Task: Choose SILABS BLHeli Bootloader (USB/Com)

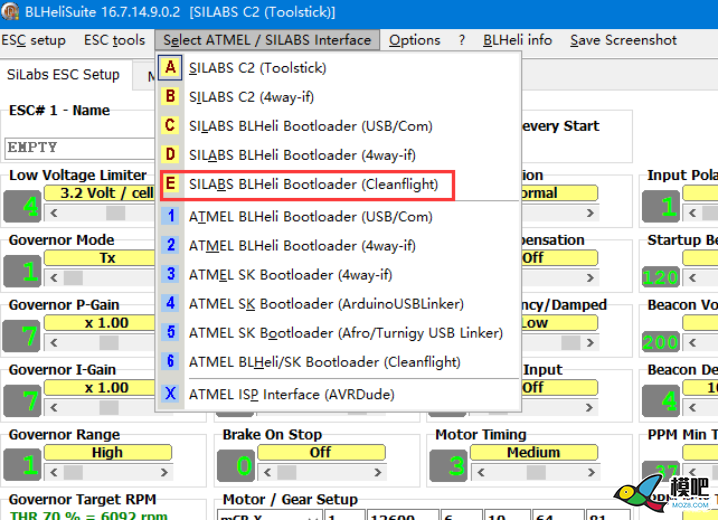Action: (x=338, y=126)
